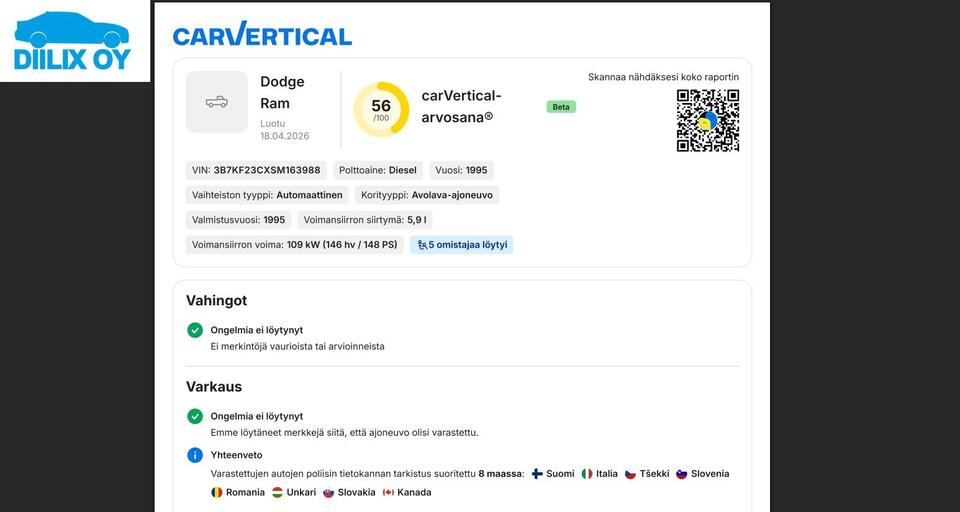The height and width of the screenshot is (512, 960).
Task: Click the vehicle placeholder thumbnail icon
Action: pos(216,102)
